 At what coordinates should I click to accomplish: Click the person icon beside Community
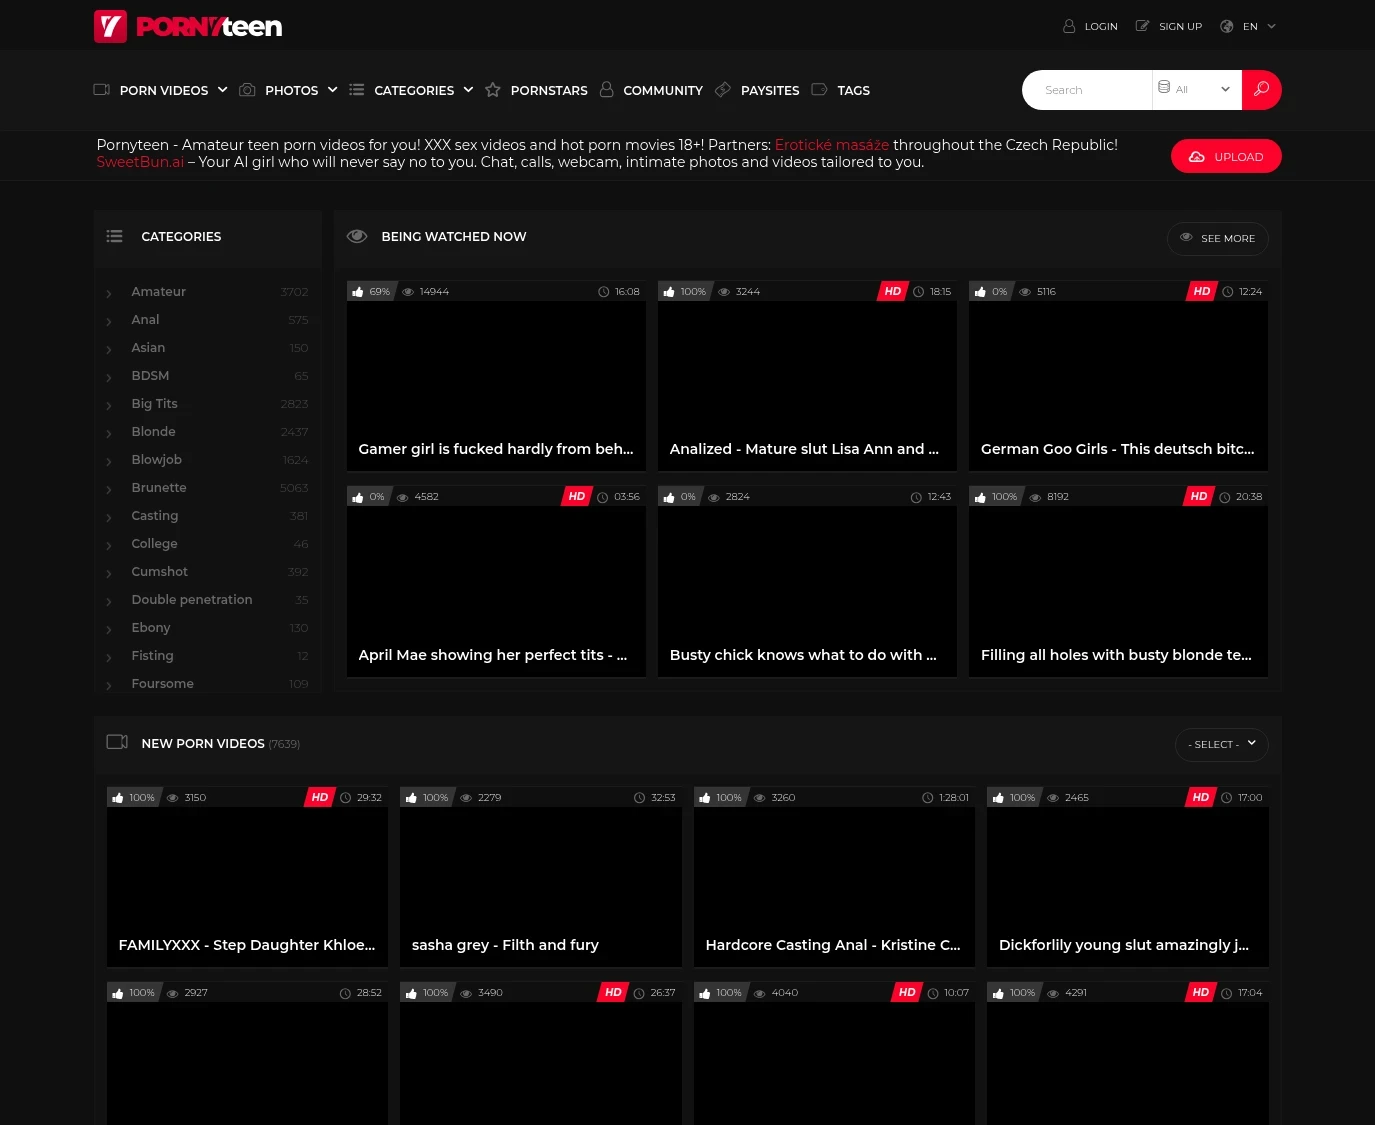(x=606, y=90)
